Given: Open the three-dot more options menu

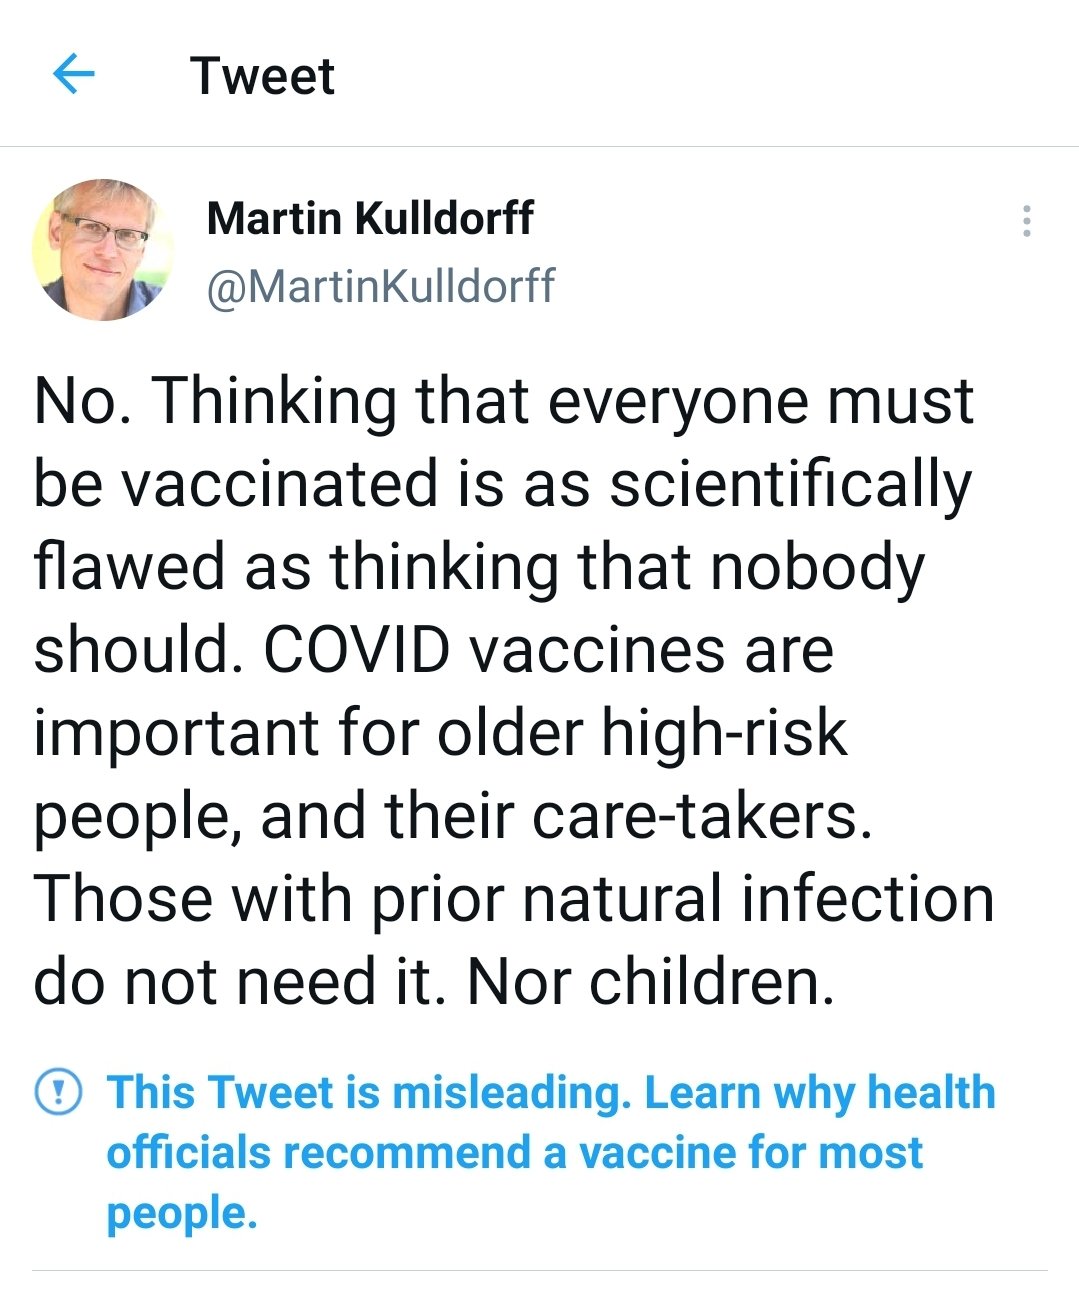Looking at the screenshot, I should pyautogui.click(x=1026, y=221).
